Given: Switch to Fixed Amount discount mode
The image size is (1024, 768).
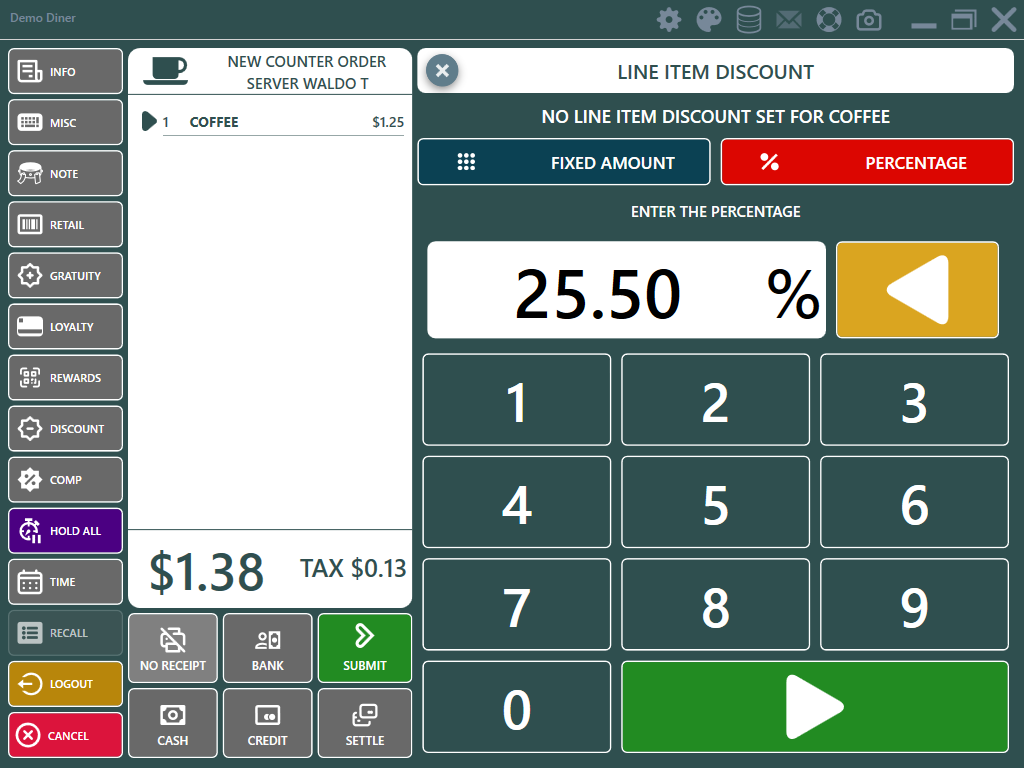Looking at the screenshot, I should tap(564, 162).
